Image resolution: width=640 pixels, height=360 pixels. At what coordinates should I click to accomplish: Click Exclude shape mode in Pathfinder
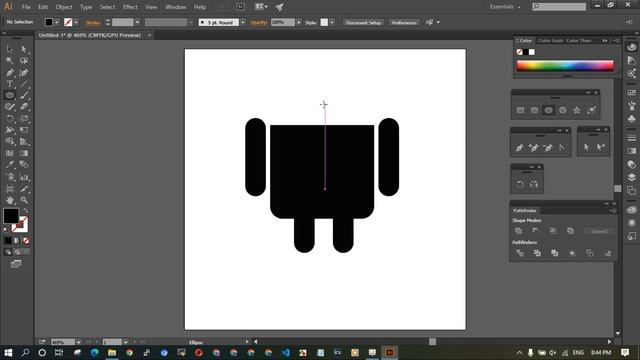571,231
